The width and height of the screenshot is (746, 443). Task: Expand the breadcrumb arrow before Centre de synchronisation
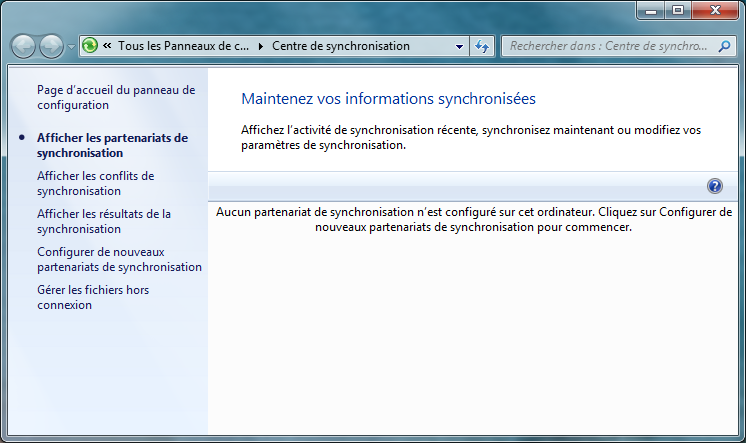tap(261, 46)
